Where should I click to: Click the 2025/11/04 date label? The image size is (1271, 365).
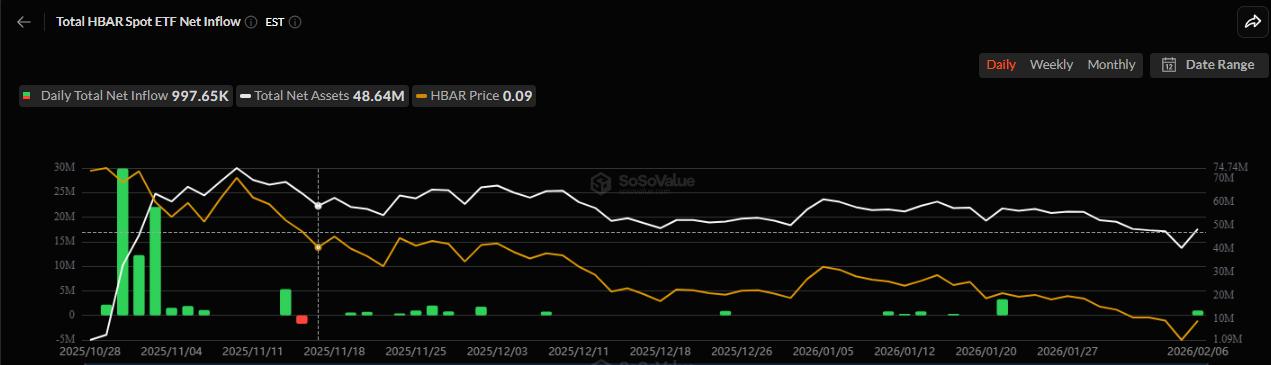click(x=171, y=351)
